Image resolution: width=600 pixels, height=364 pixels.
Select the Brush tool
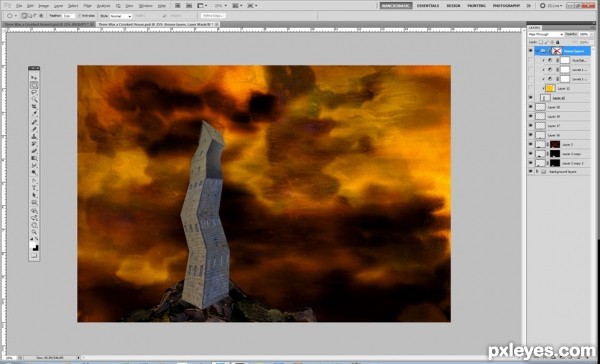pyautogui.click(x=34, y=129)
